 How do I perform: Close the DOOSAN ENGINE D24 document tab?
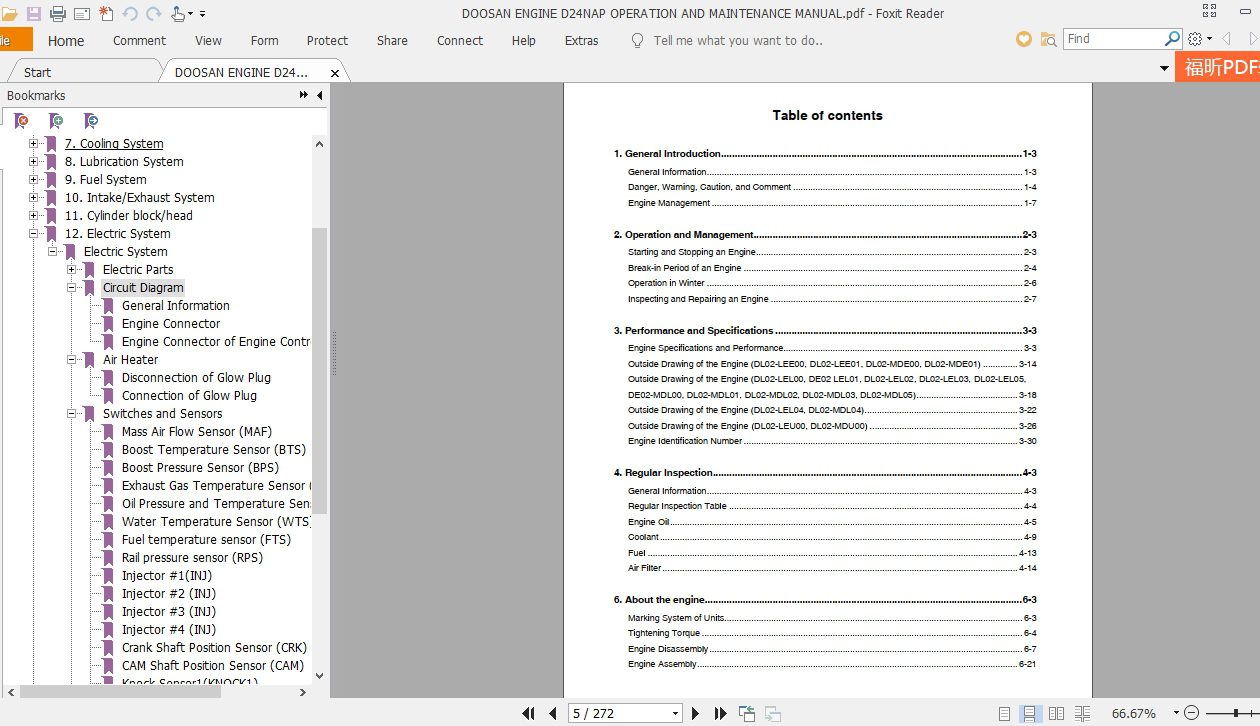(x=335, y=73)
